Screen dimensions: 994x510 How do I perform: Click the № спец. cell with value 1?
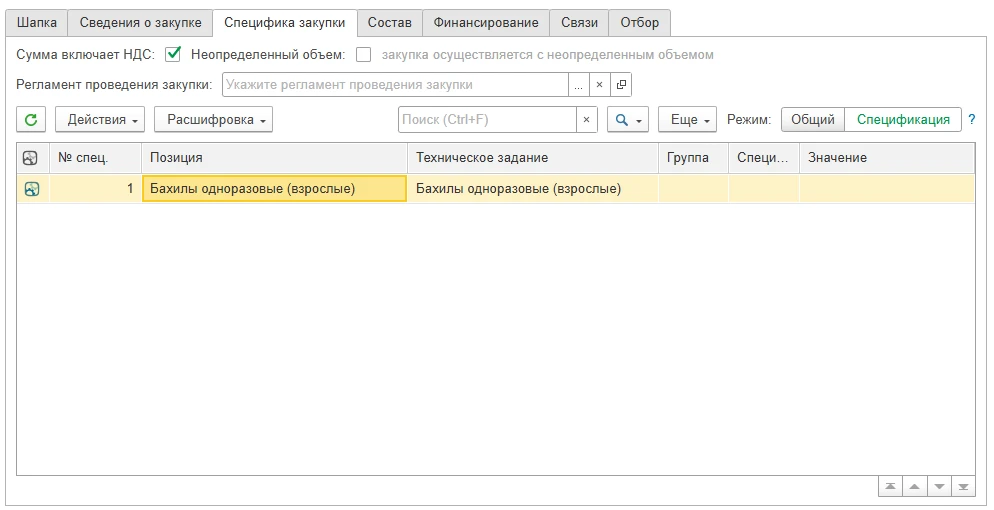pos(95,189)
